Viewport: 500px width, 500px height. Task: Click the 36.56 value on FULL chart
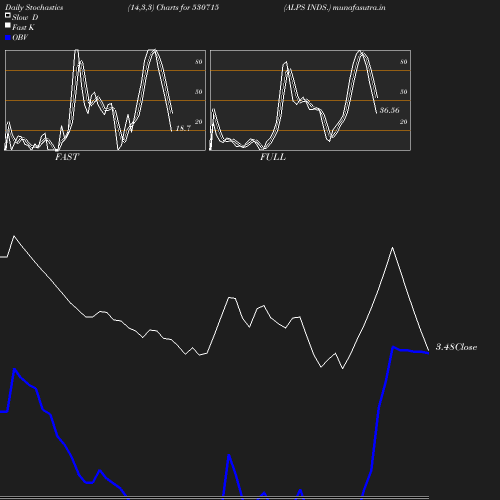click(x=389, y=110)
